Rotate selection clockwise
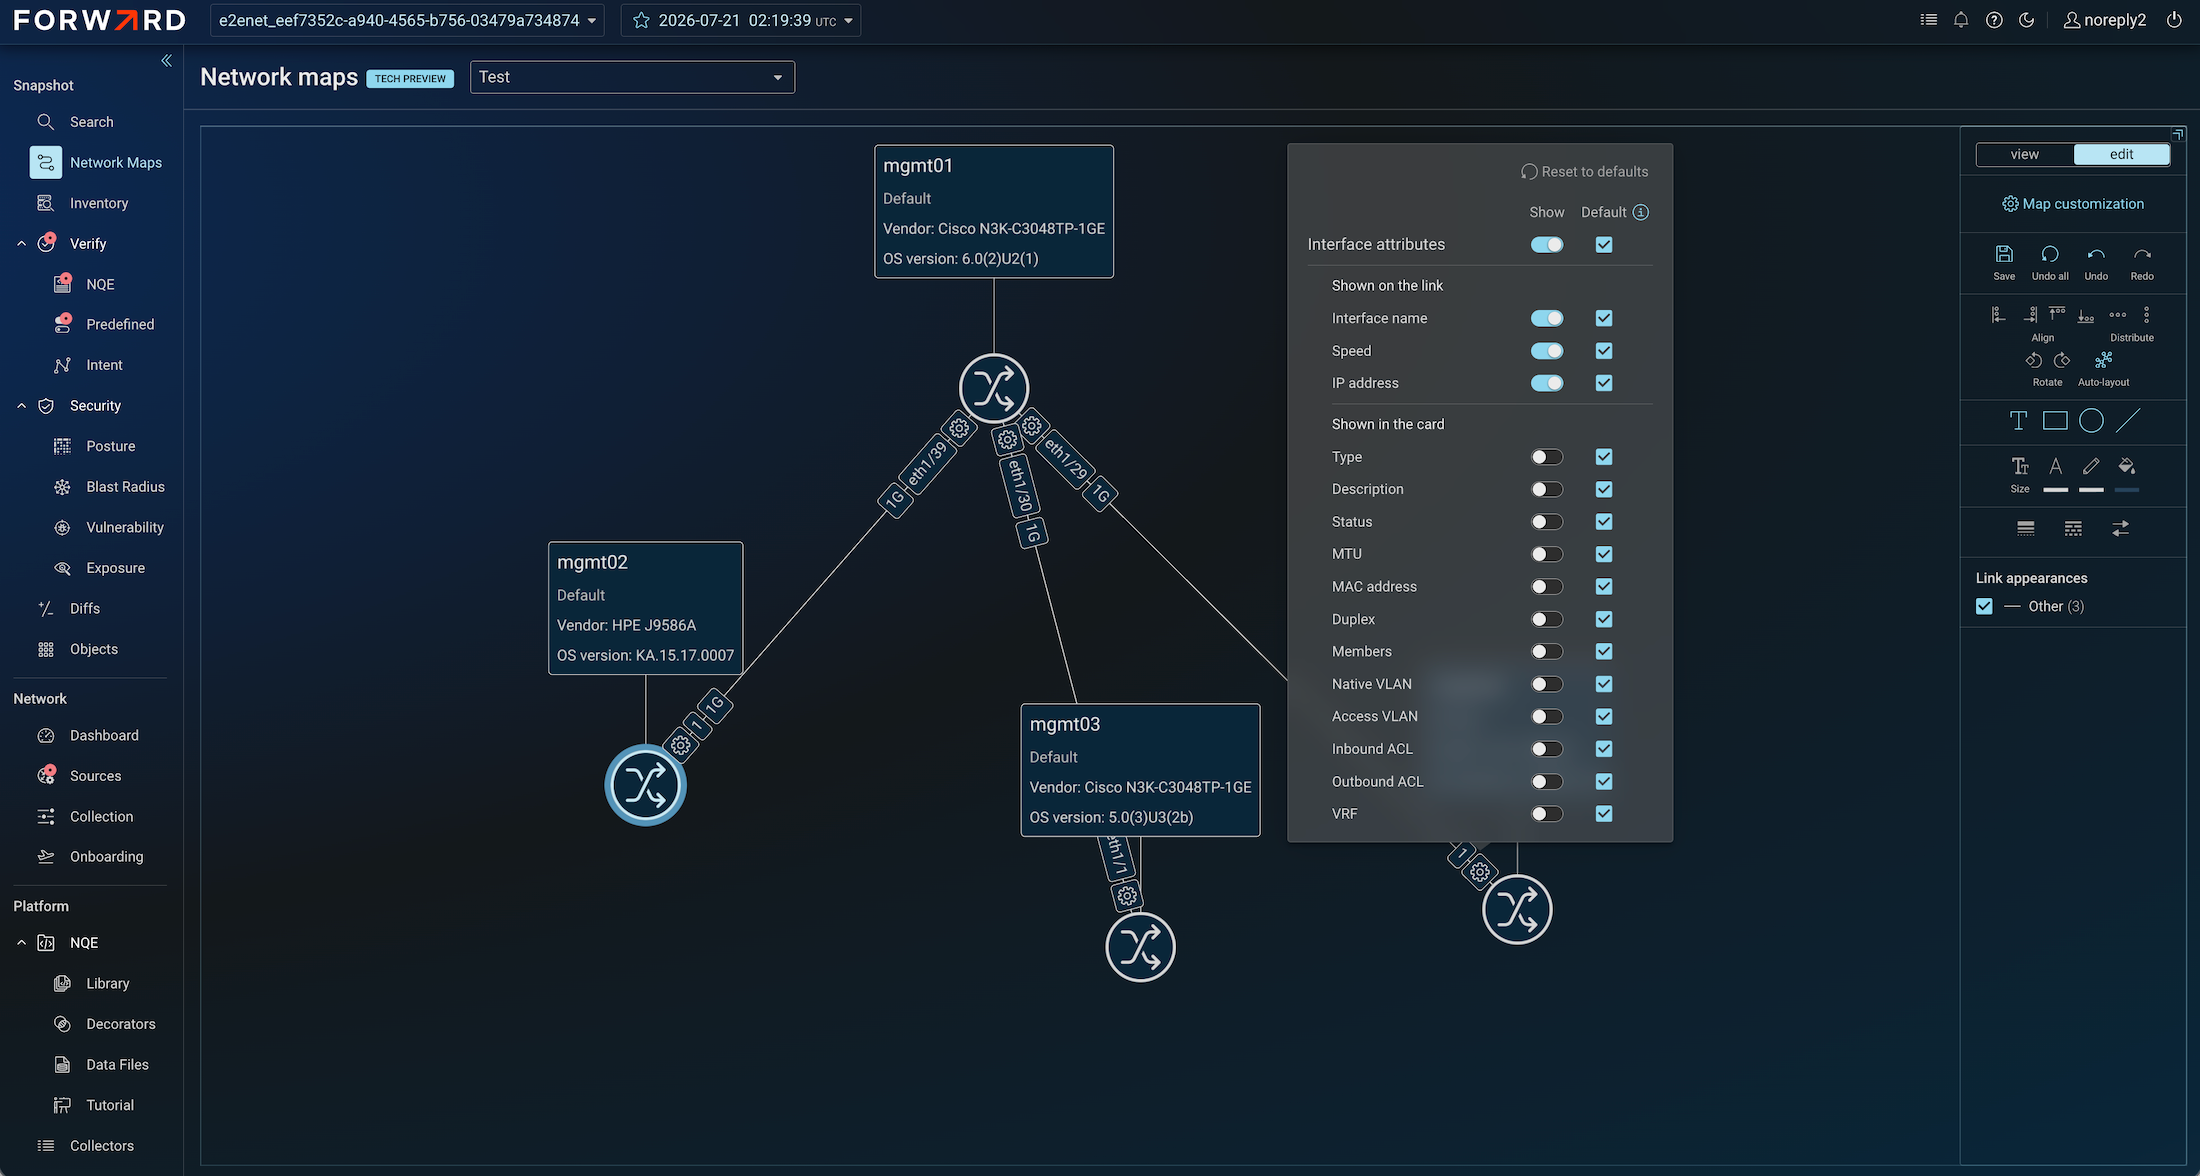 (2062, 360)
